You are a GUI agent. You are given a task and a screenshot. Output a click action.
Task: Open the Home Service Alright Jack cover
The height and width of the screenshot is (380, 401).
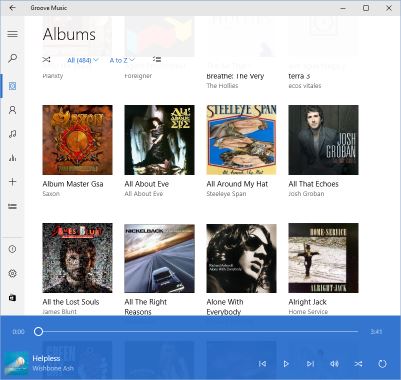(x=323, y=258)
